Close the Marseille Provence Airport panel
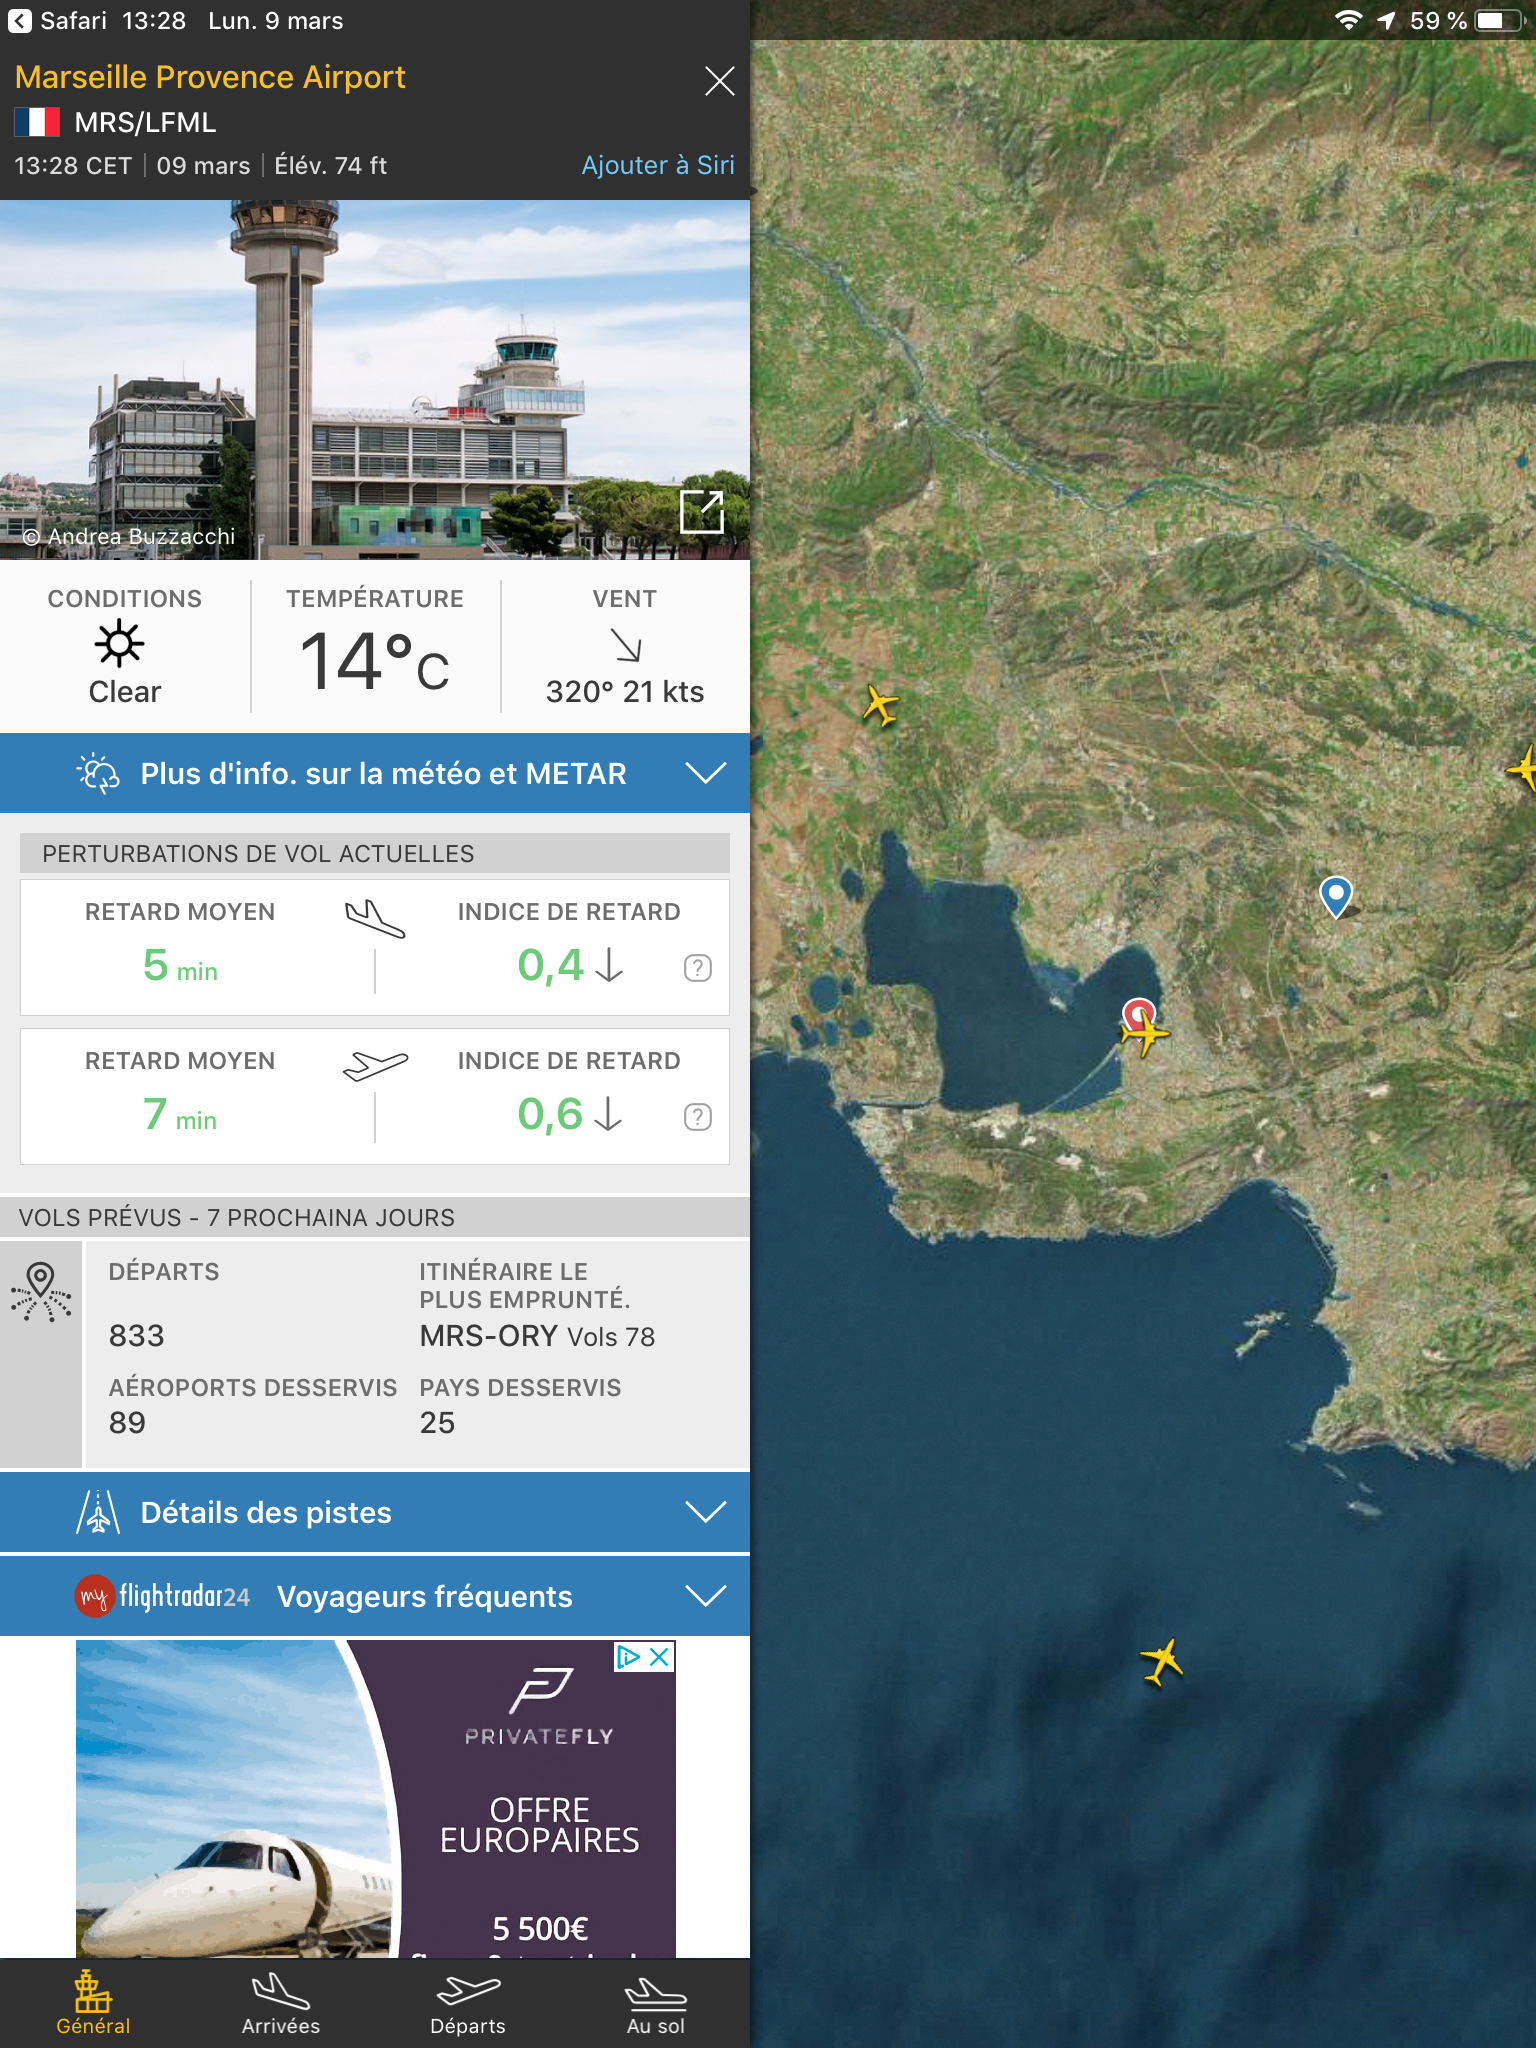The width and height of the screenshot is (1536, 2048). click(x=719, y=81)
